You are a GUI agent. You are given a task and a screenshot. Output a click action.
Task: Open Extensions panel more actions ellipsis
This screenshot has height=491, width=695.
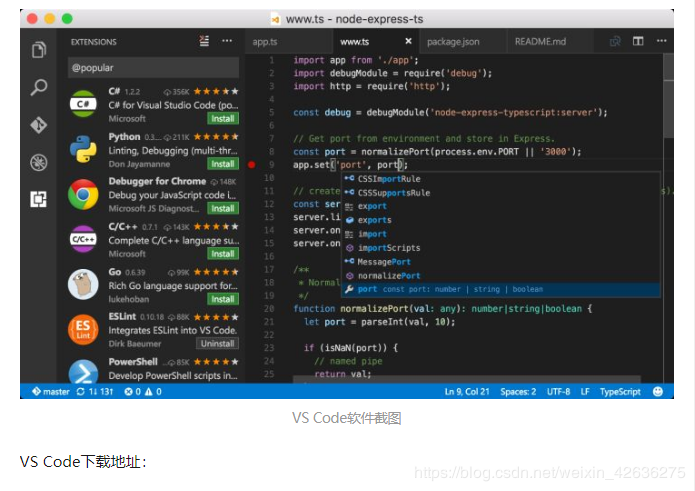click(x=227, y=41)
